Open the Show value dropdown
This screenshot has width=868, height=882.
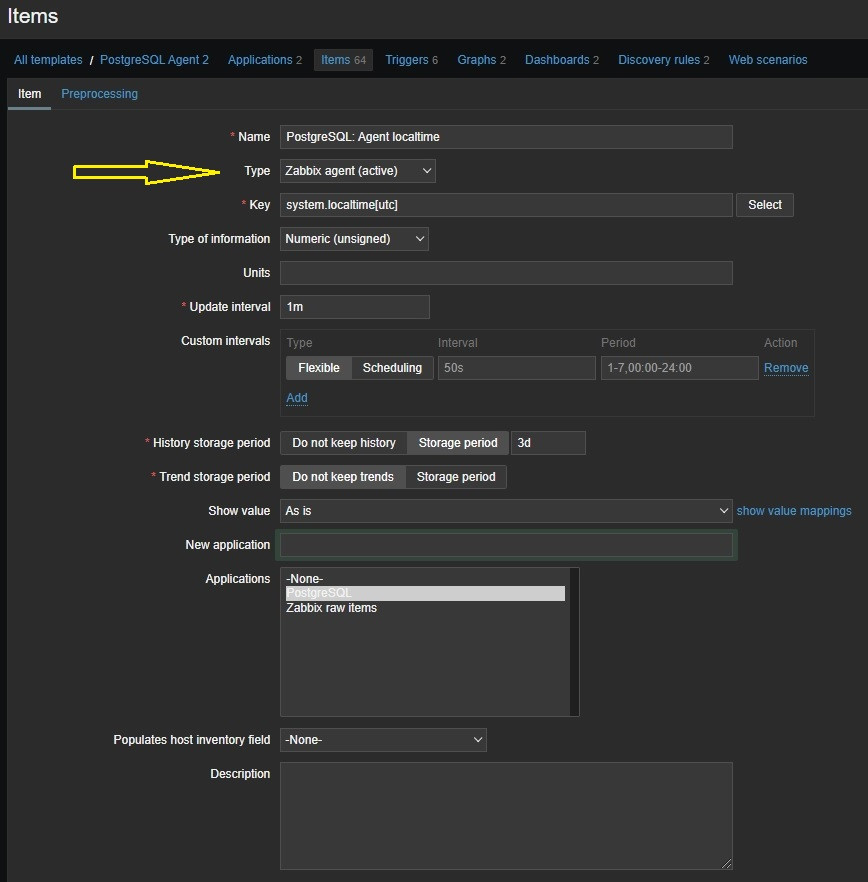click(506, 511)
